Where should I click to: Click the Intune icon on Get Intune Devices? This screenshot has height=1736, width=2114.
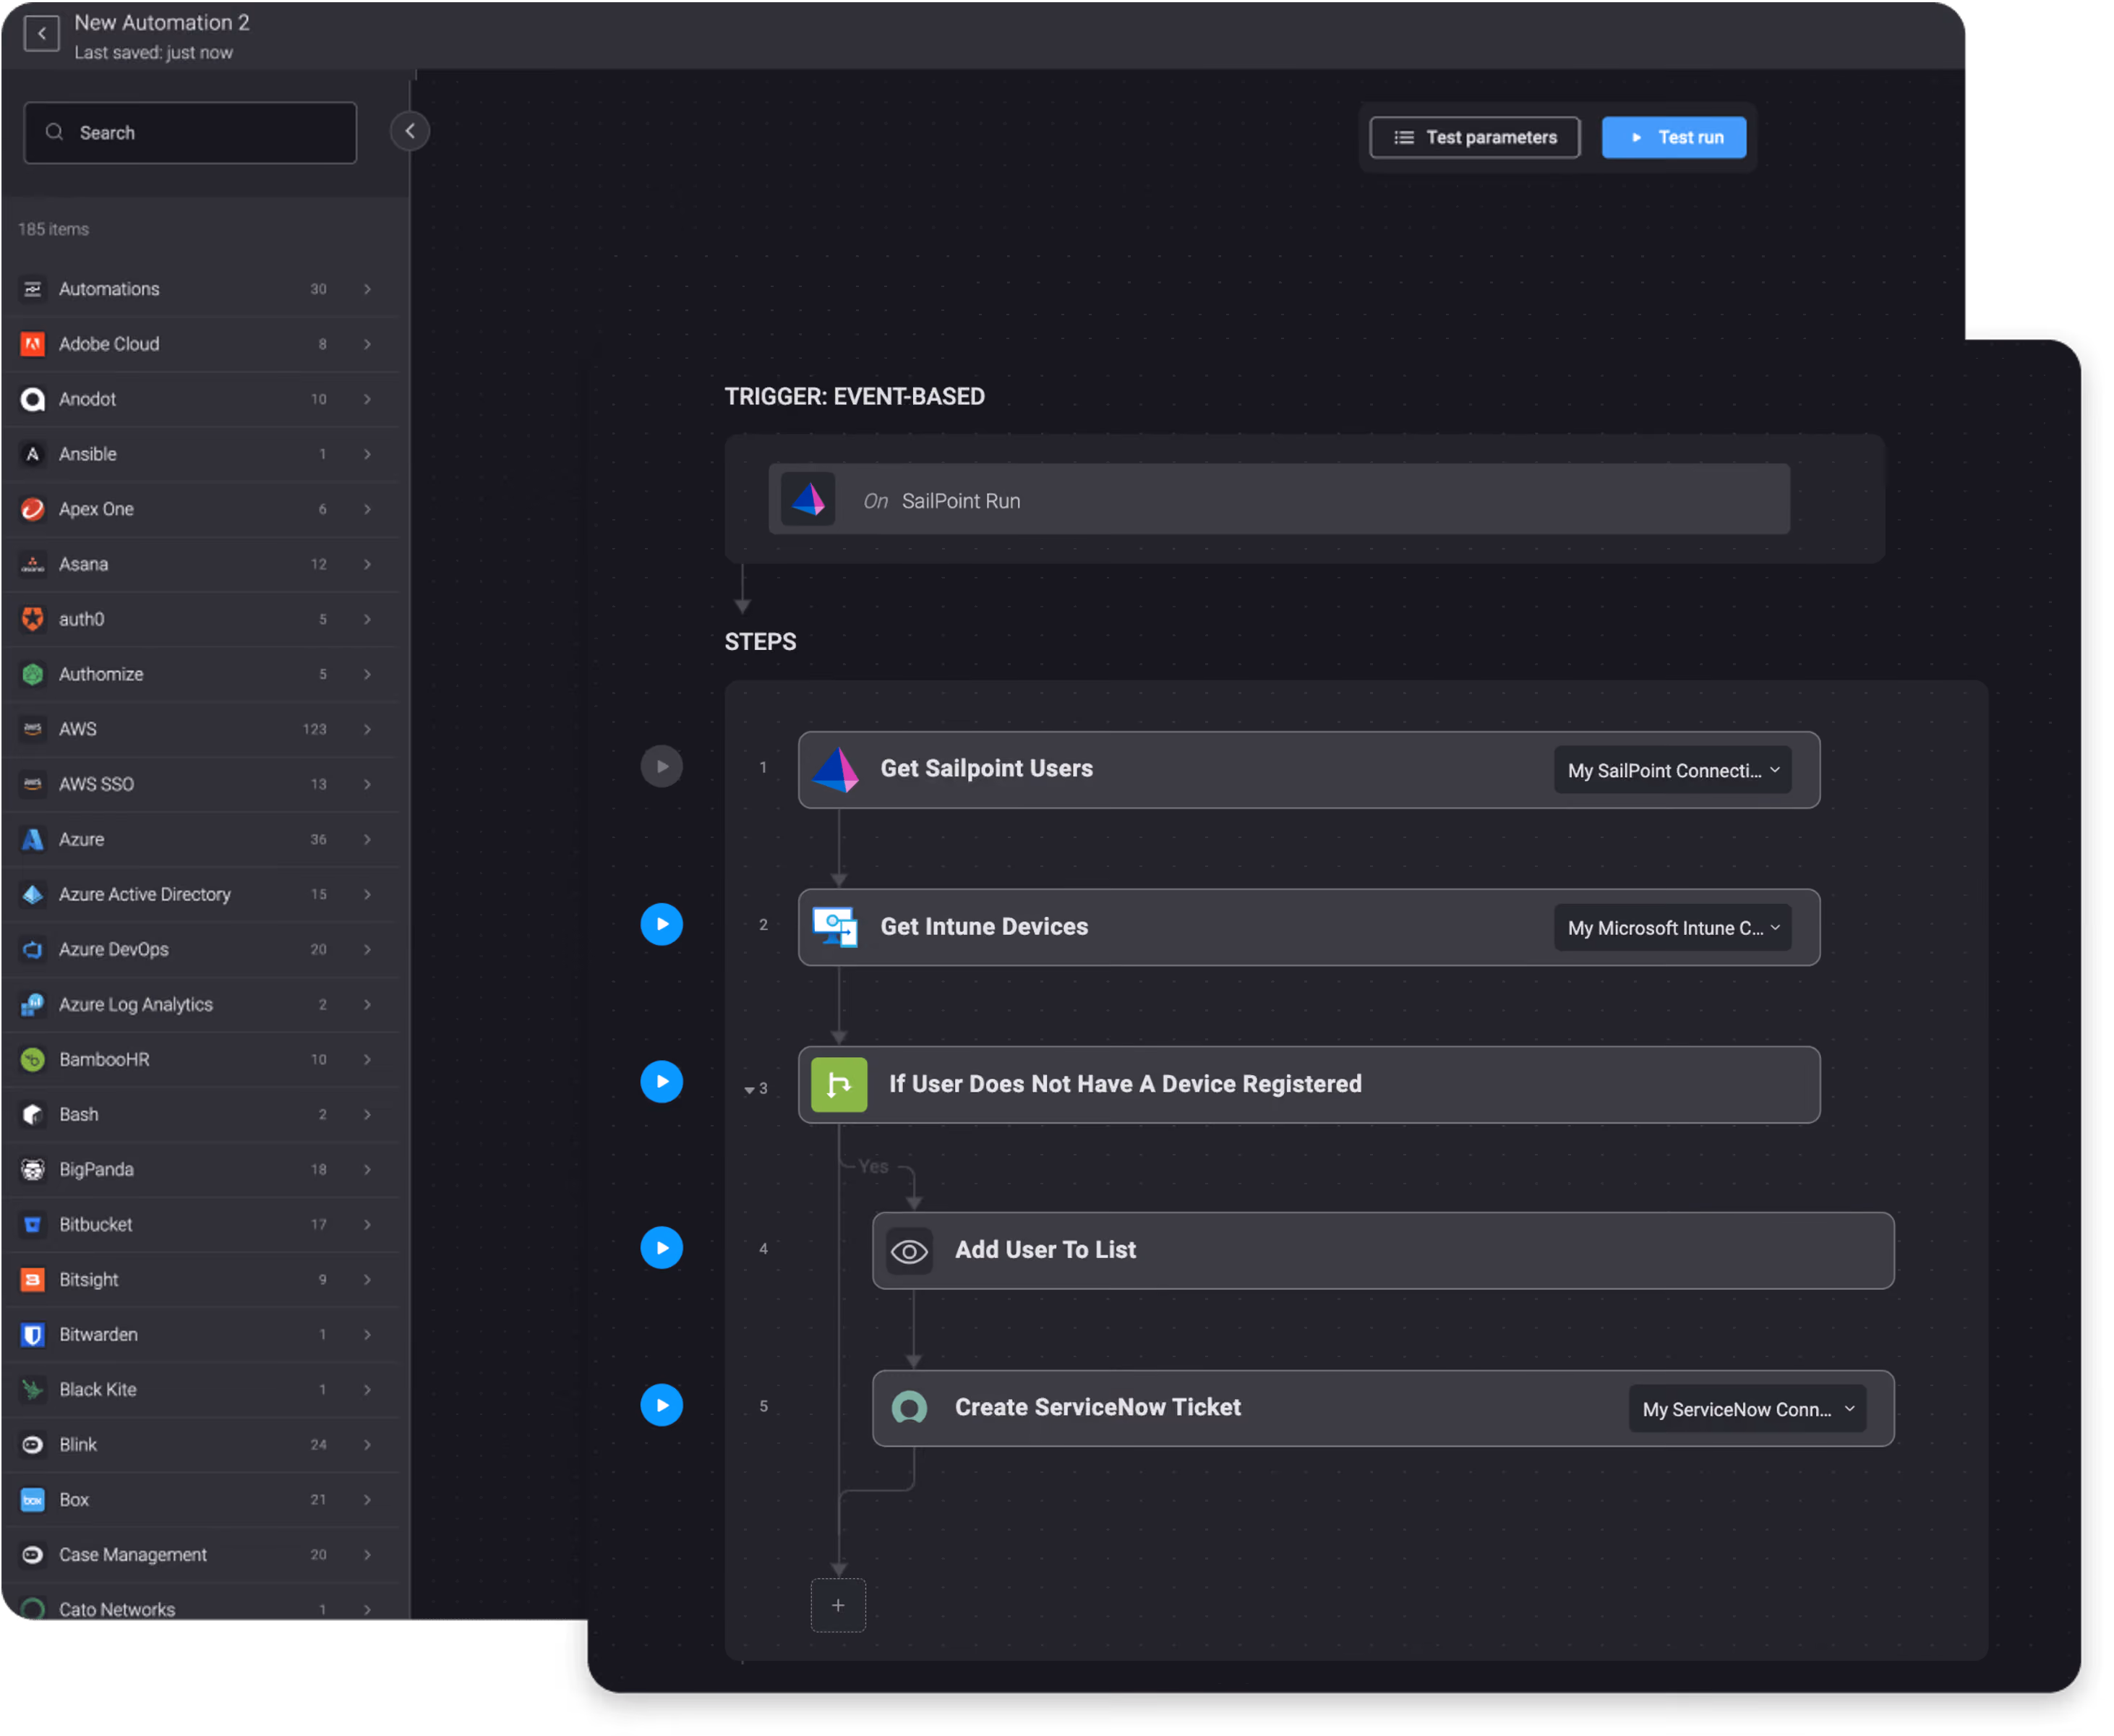pos(836,927)
